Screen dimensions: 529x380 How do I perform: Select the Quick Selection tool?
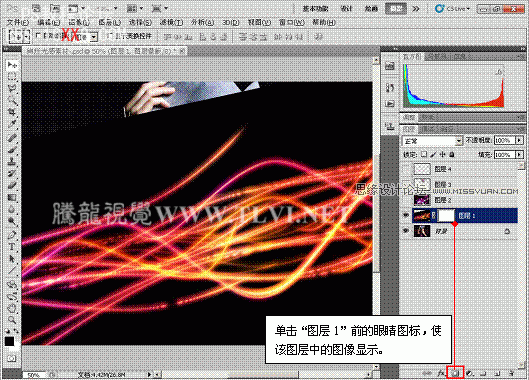click(x=12, y=101)
